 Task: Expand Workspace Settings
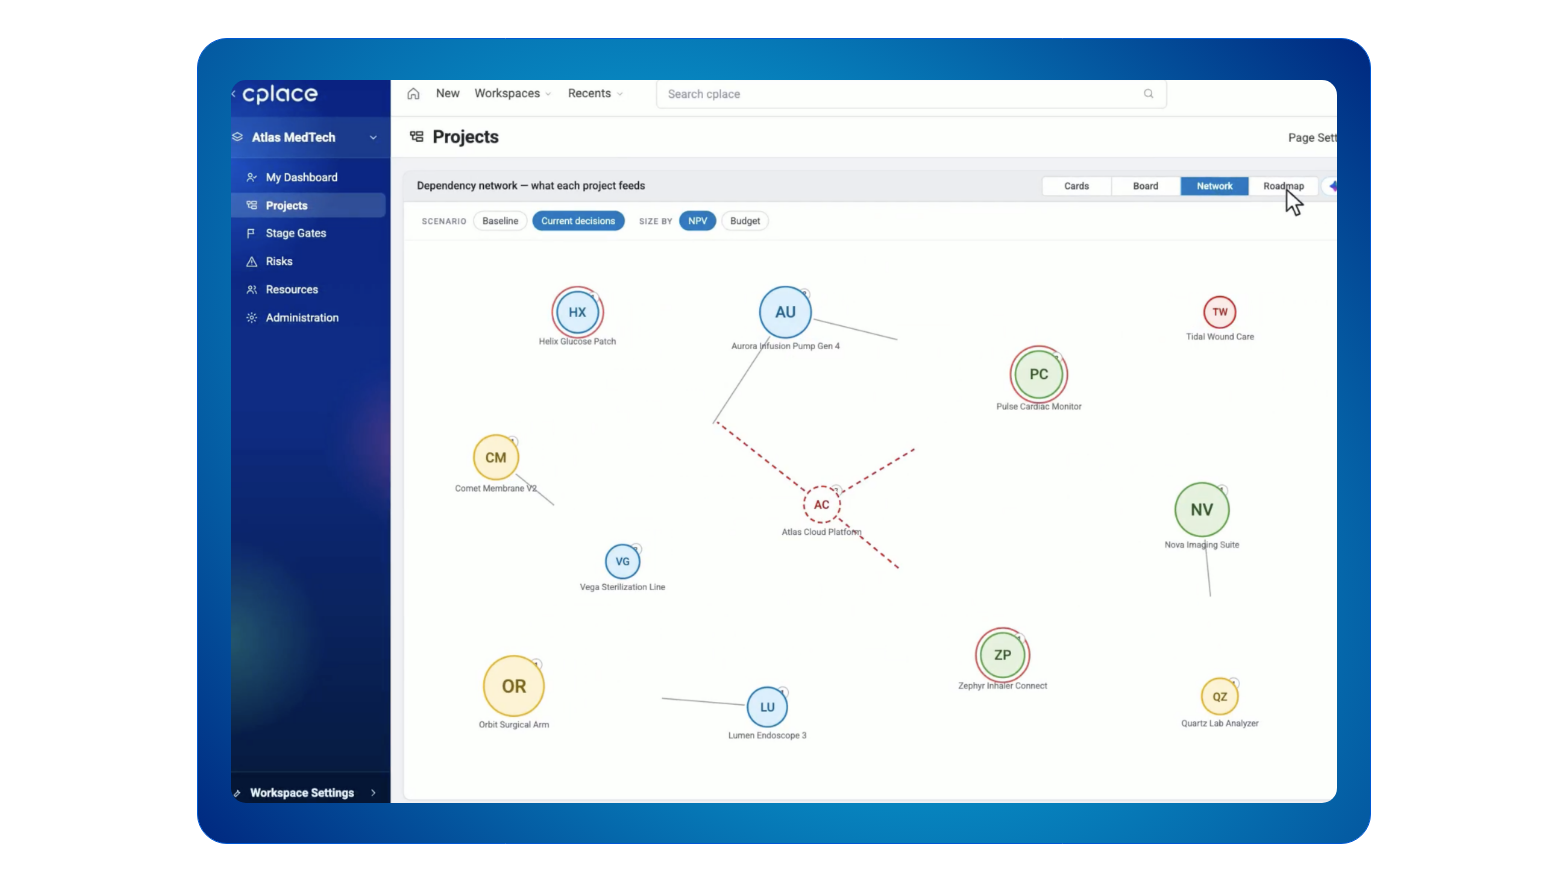tap(310, 793)
